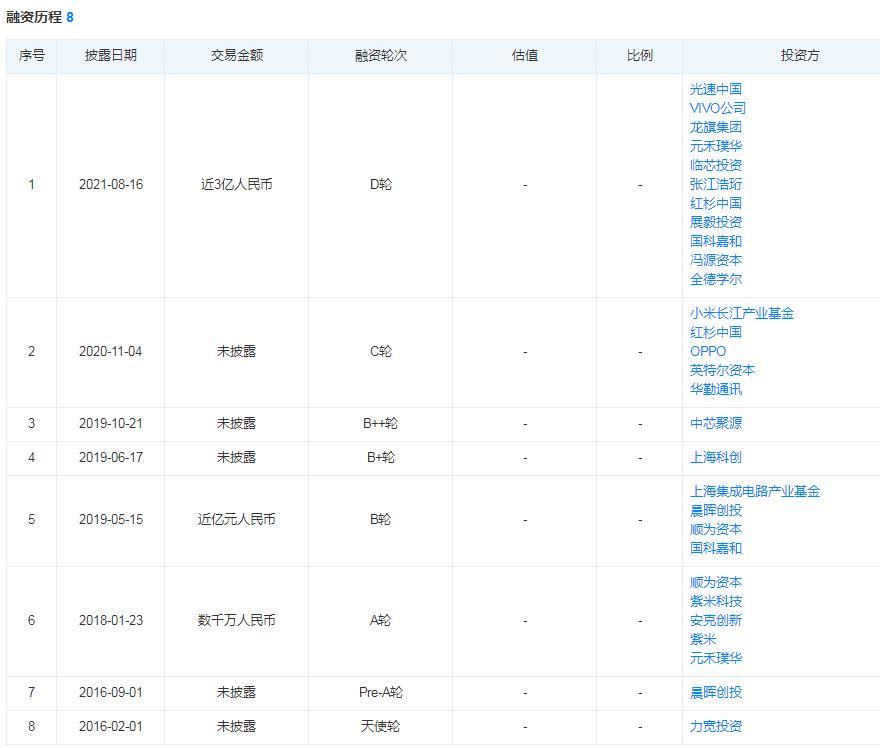Click 上海科创 in the B+ round row
The width and height of the screenshot is (880, 748).
(x=715, y=457)
